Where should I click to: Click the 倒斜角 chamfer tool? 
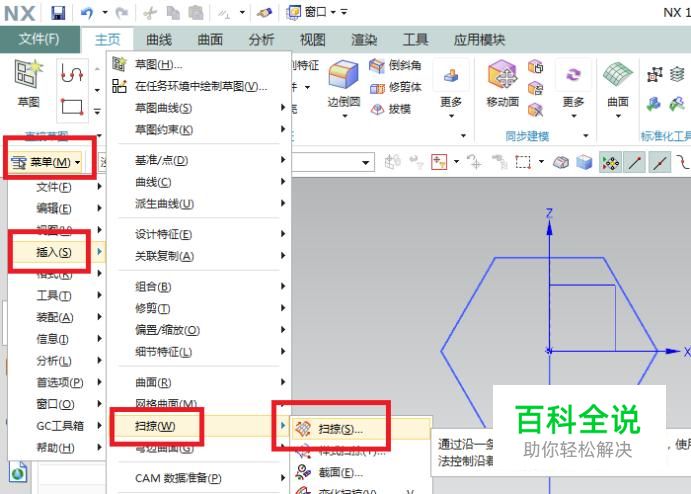395,65
